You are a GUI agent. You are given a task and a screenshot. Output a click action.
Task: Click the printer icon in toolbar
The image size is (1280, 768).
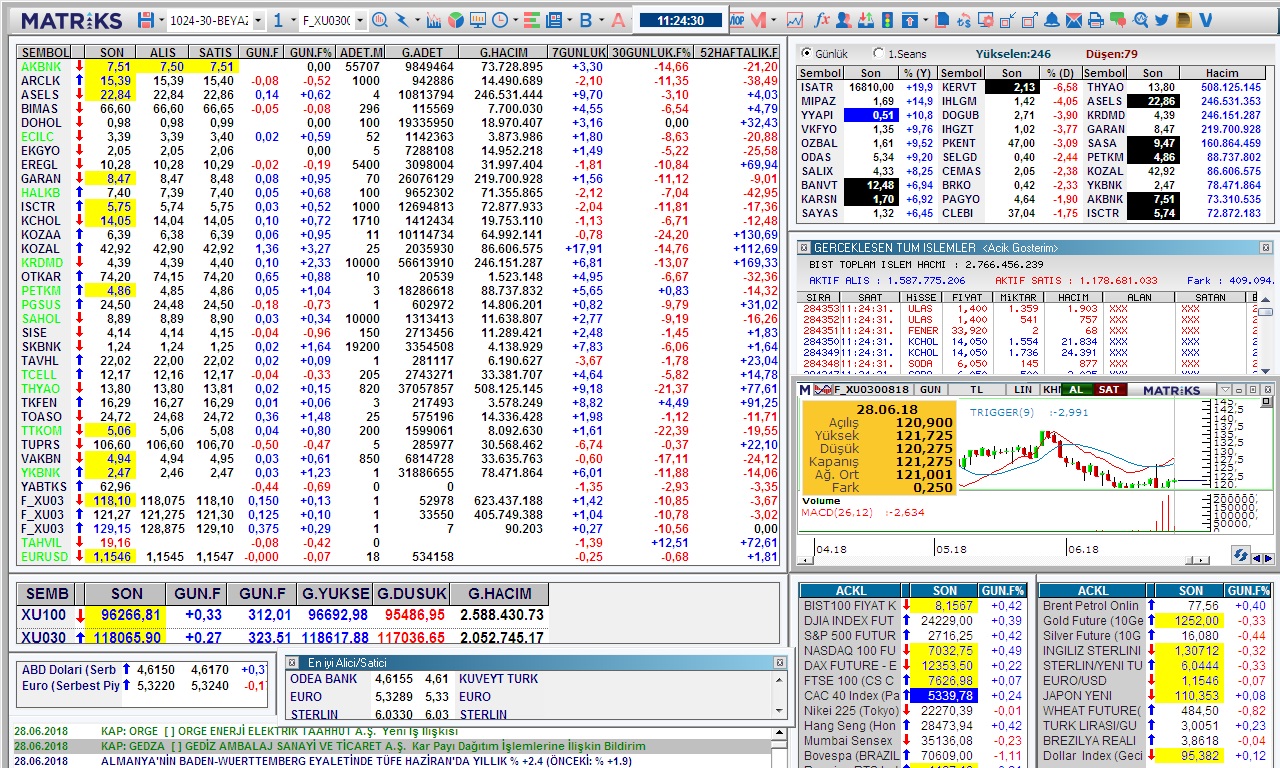tap(1096, 20)
